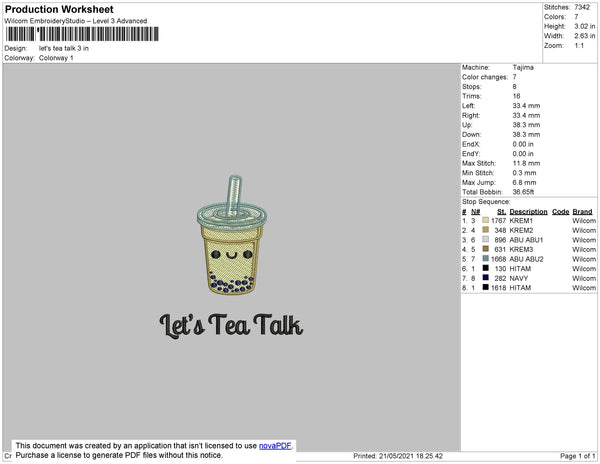Click the bubble tea cup embroidery preview
Image resolution: width=600 pixels, height=464 pixels.
pos(232,235)
